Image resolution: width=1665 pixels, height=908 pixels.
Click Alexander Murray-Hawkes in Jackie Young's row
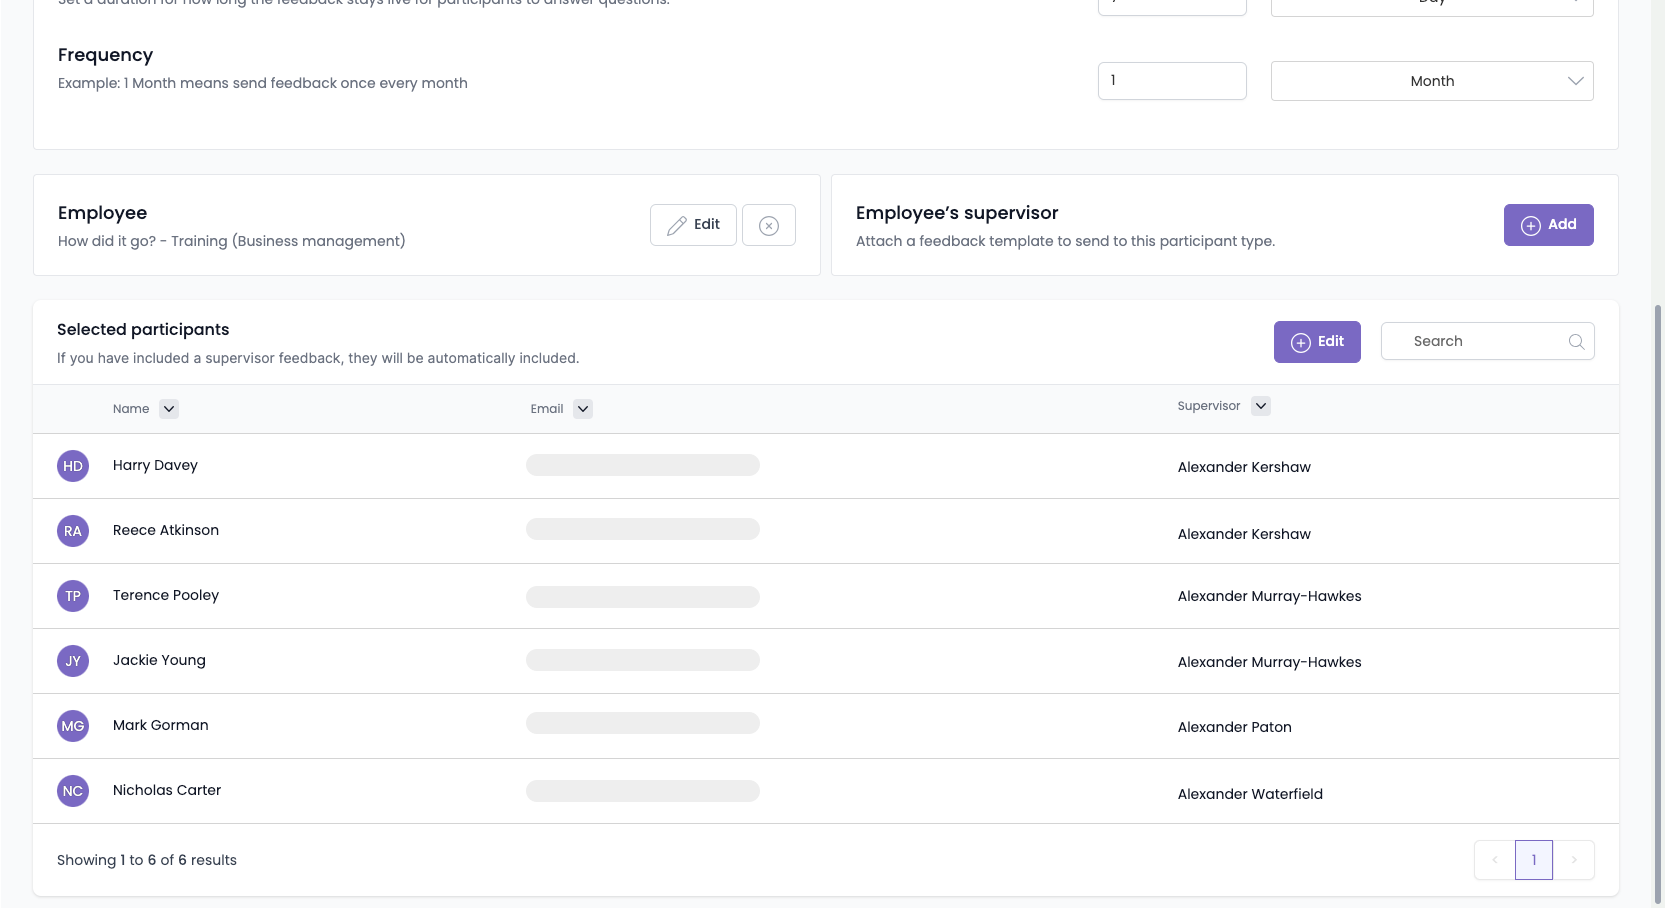point(1270,662)
